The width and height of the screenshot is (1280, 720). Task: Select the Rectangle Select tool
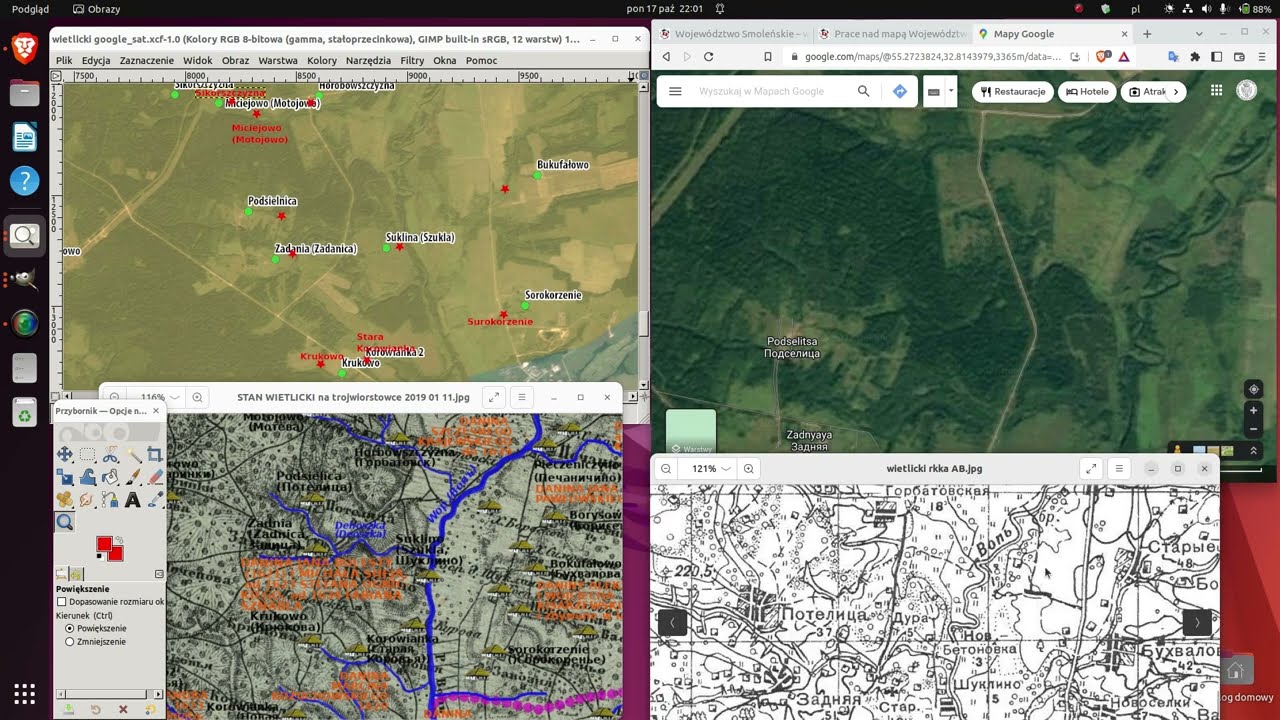click(88, 455)
